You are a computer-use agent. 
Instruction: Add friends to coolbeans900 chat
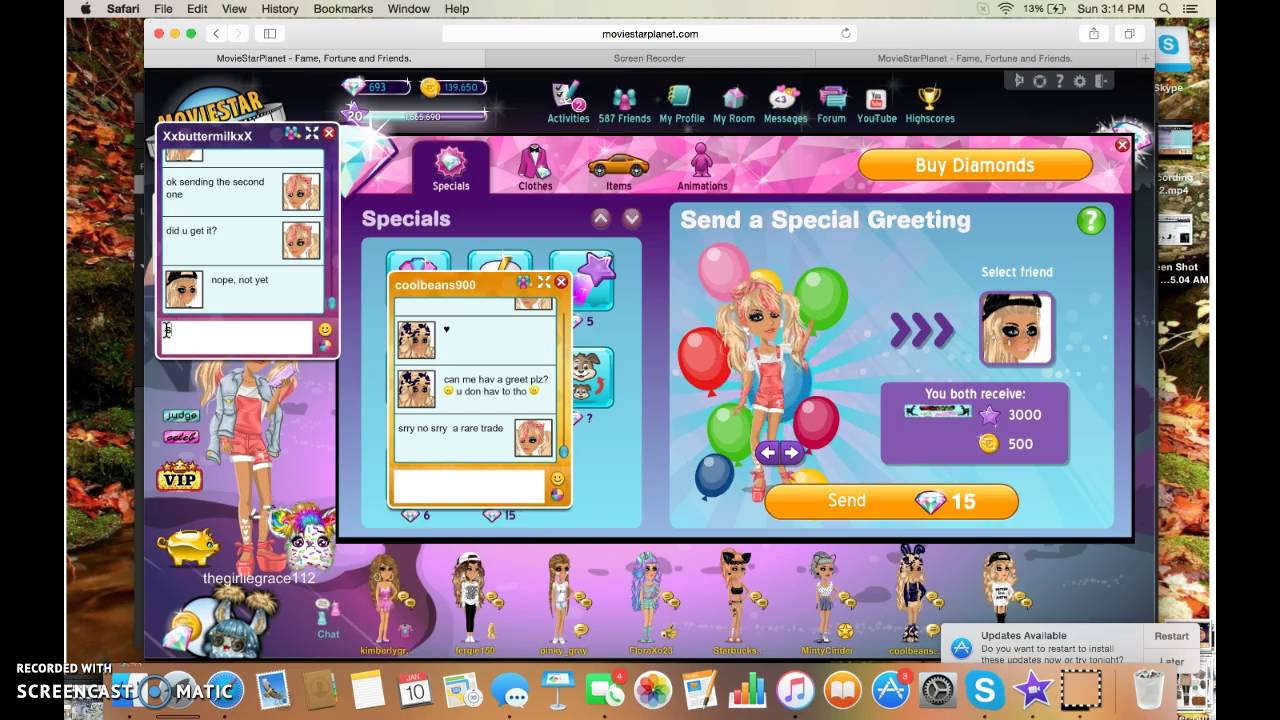(x=524, y=282)
